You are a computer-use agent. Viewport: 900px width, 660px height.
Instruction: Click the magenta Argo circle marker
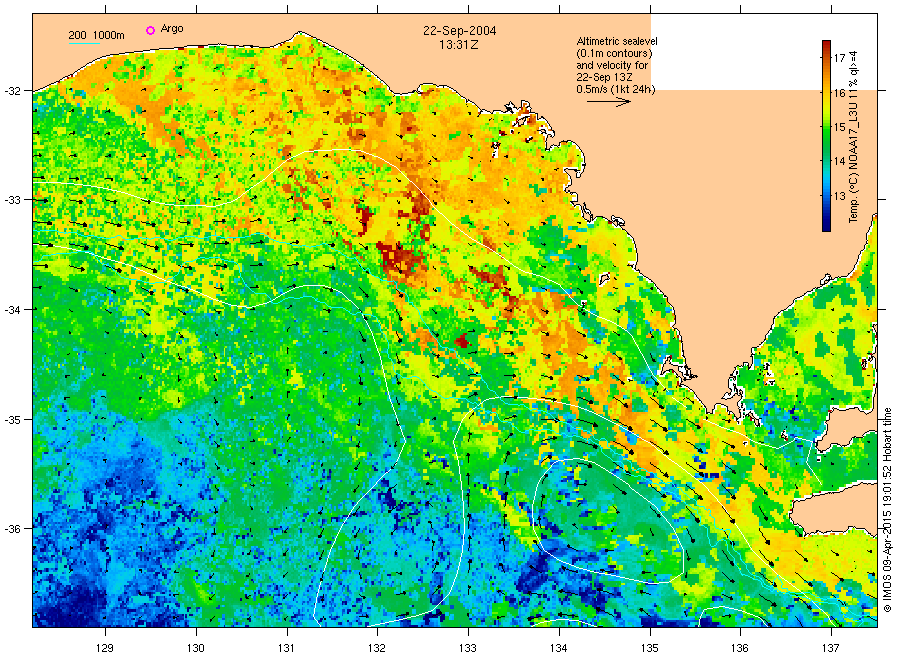pyautogui.click(x=150, y=30)
